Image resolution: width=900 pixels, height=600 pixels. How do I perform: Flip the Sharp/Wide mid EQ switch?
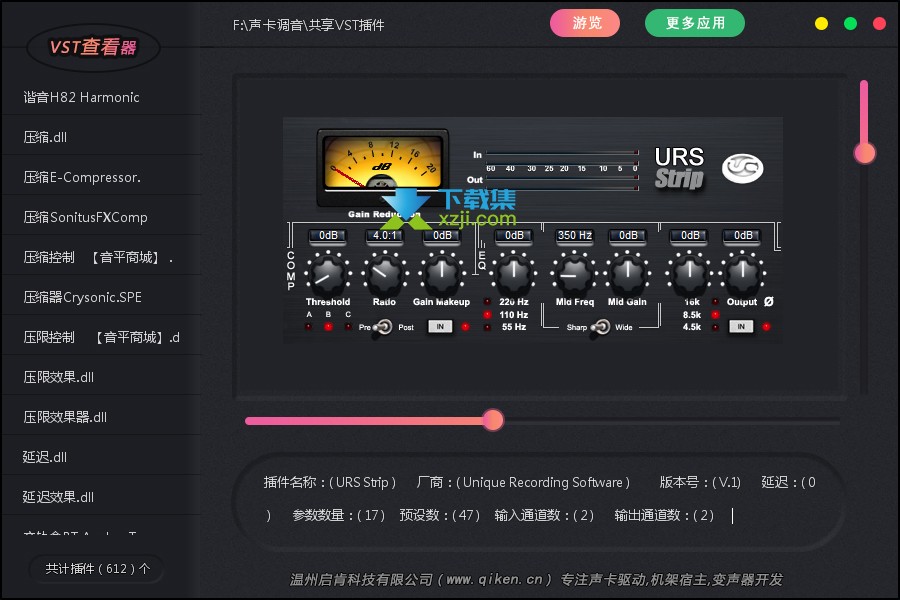[601, 327]
